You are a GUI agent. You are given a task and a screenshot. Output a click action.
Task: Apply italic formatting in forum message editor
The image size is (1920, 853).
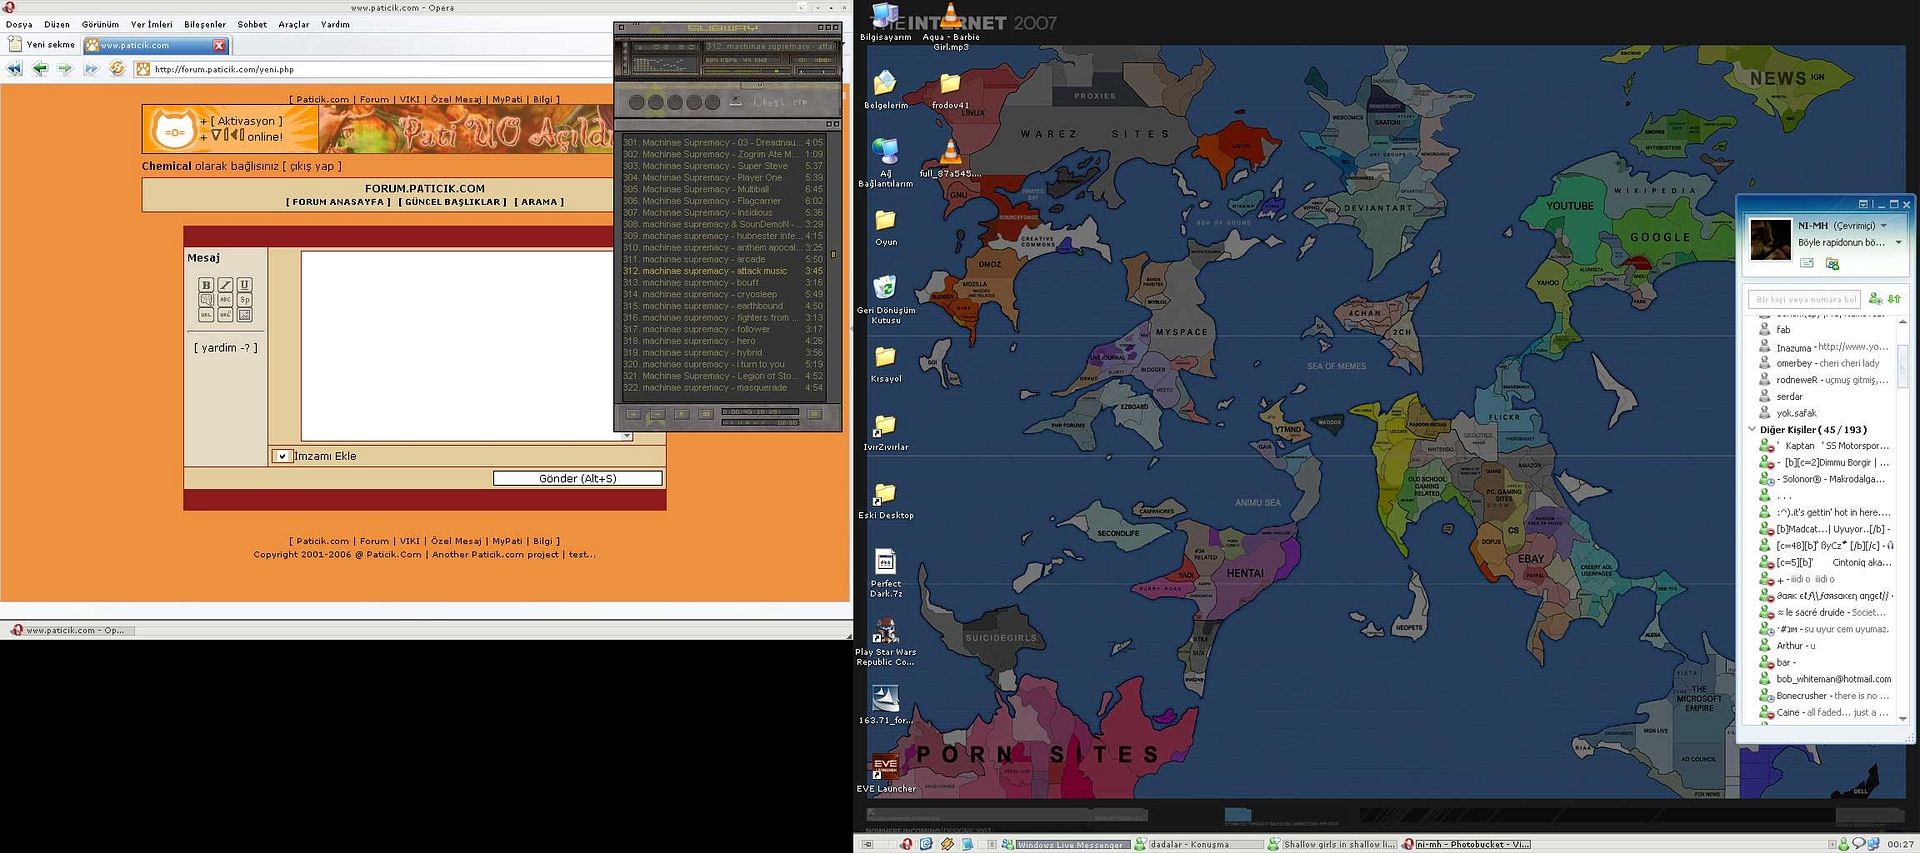tap(225, 285)
